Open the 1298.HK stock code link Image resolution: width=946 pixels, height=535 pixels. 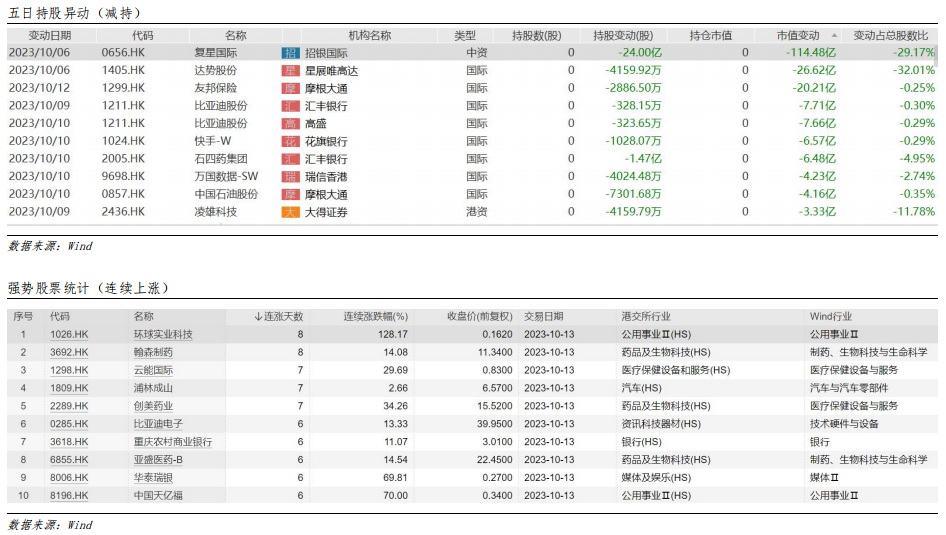(x=69, y=370)
